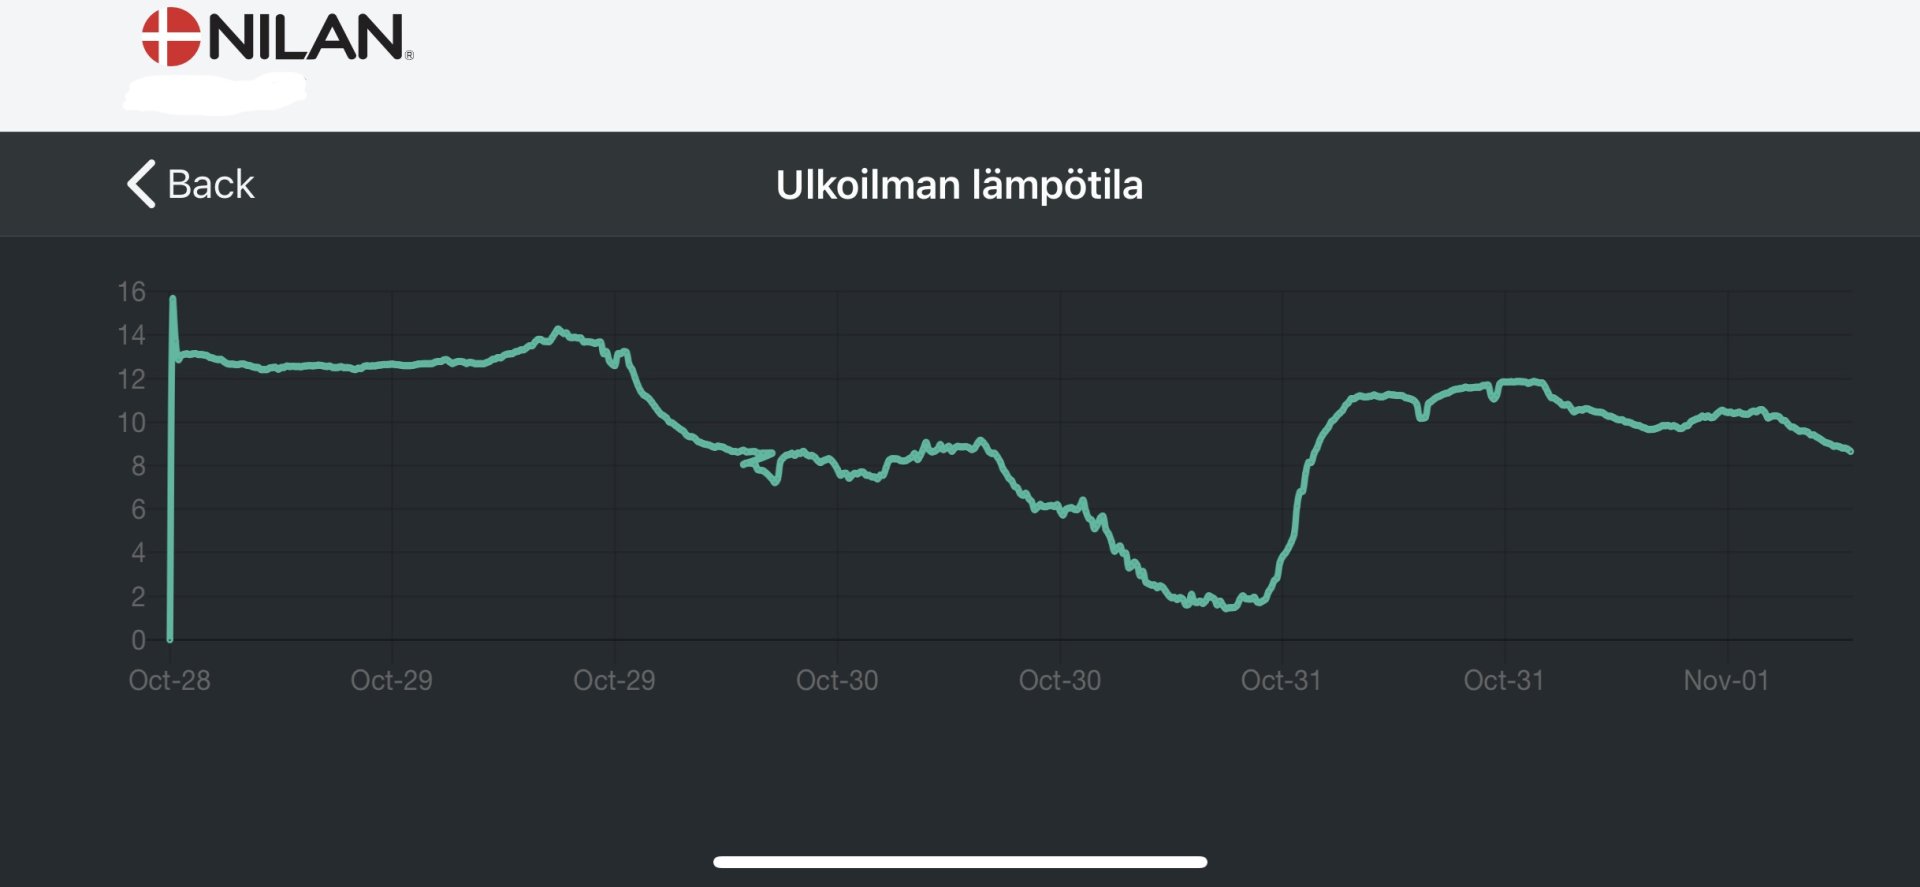Click the Ulkoilman lämpötila title
Viewport: 1920px width, 887px height.
click(x=959, y=185)
